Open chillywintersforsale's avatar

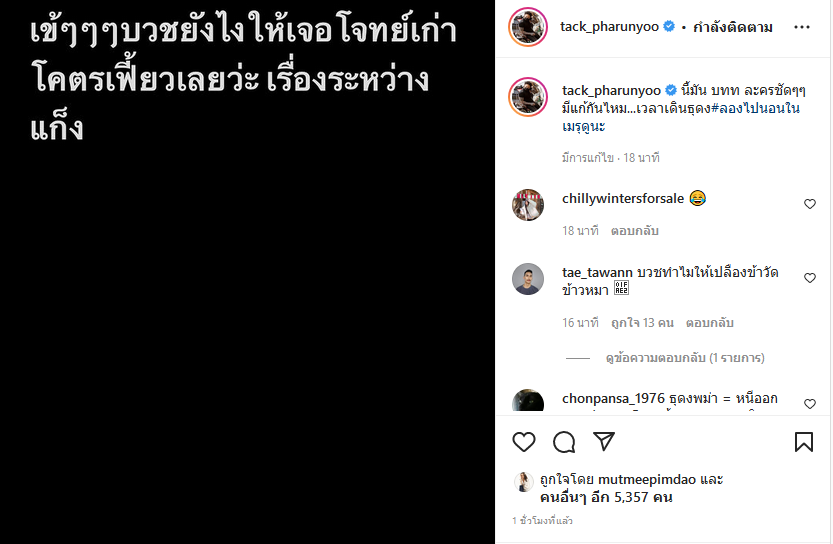coord(528,205)
